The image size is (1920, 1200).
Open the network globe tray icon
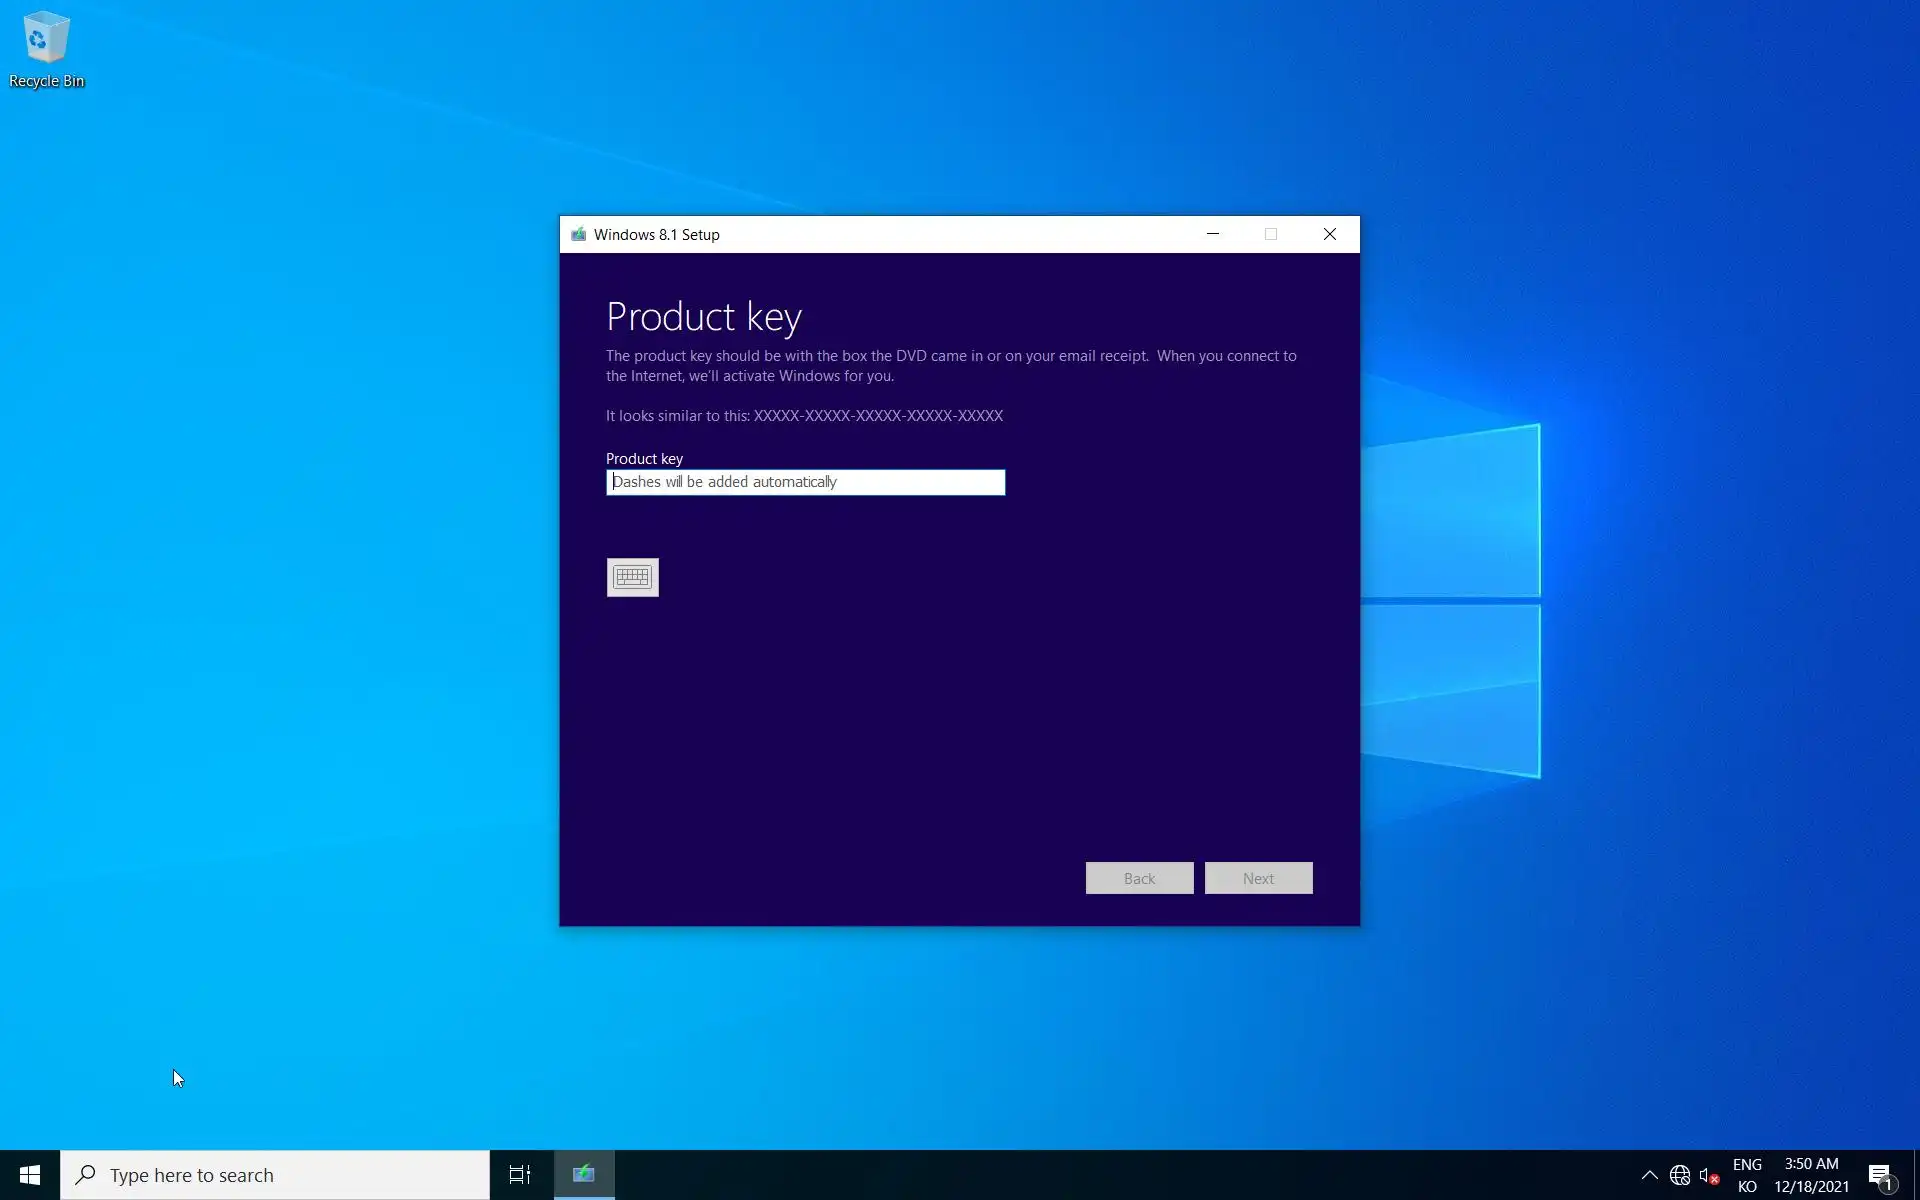1680,1175
